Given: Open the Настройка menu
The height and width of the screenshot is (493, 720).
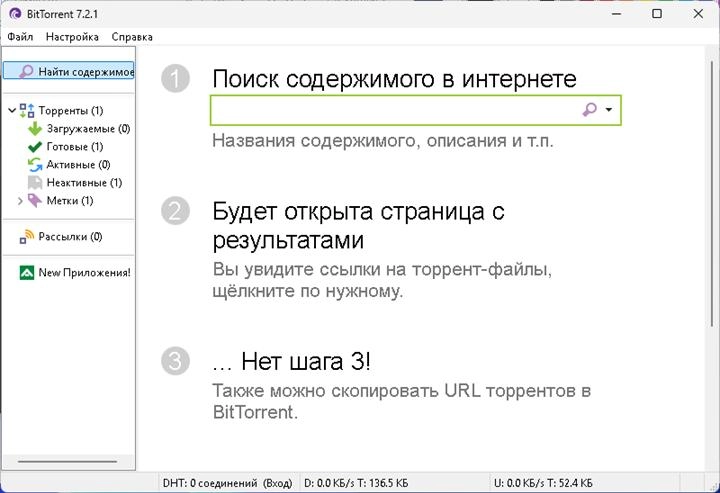Looking at the screenshot, I should click(72, 37).
